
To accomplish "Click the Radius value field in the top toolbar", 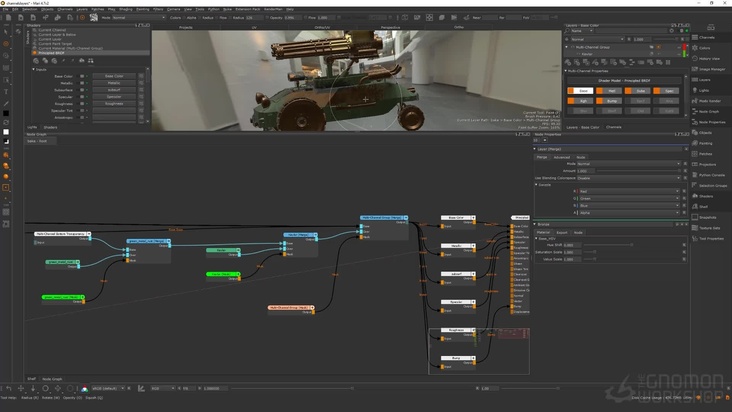I will pyautogui.click(x=255, y=18).
